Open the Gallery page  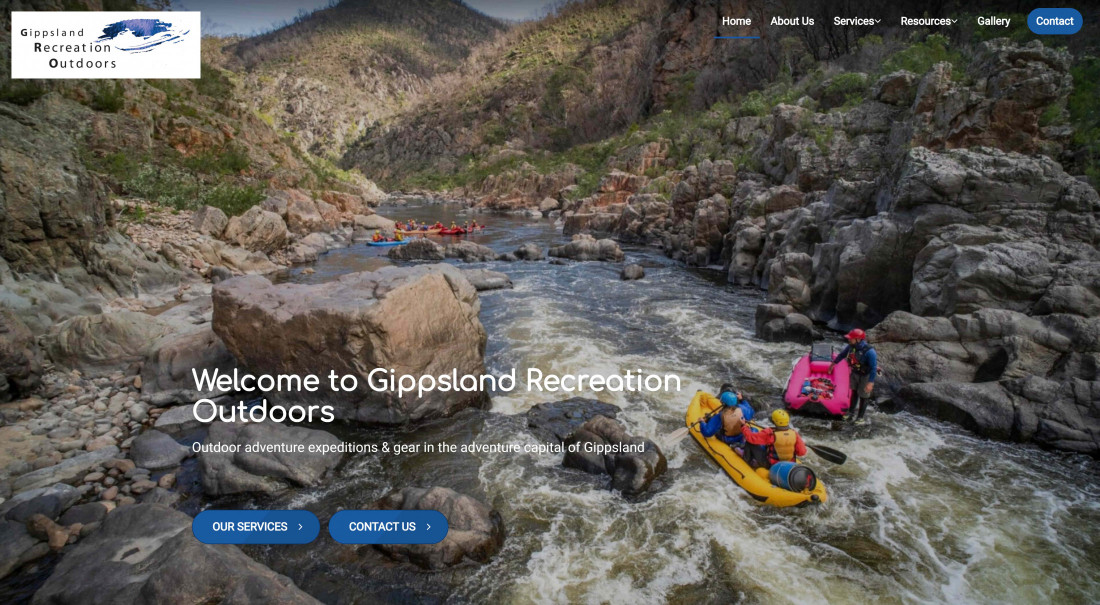click(993, 21)
